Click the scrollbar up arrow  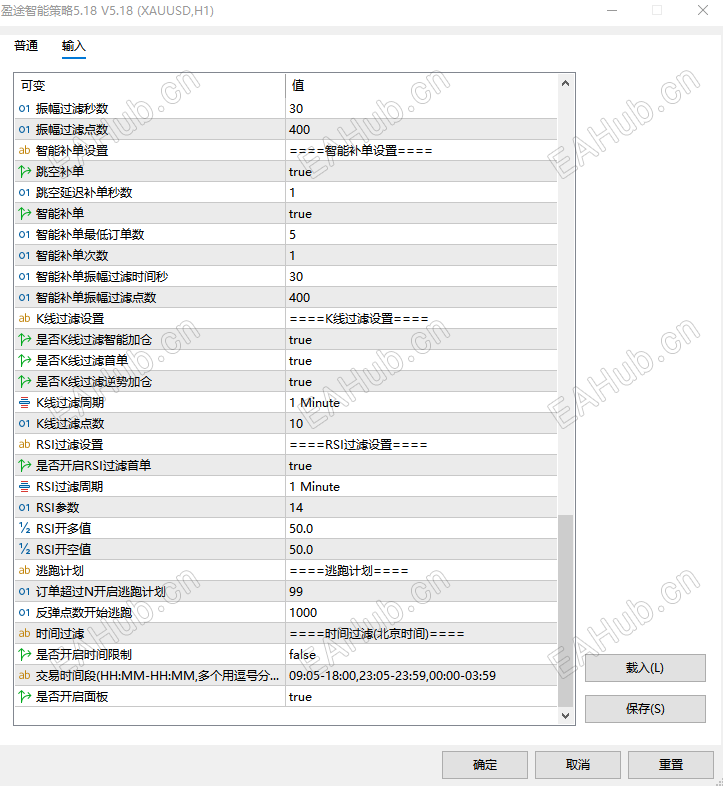coord(566,83)
